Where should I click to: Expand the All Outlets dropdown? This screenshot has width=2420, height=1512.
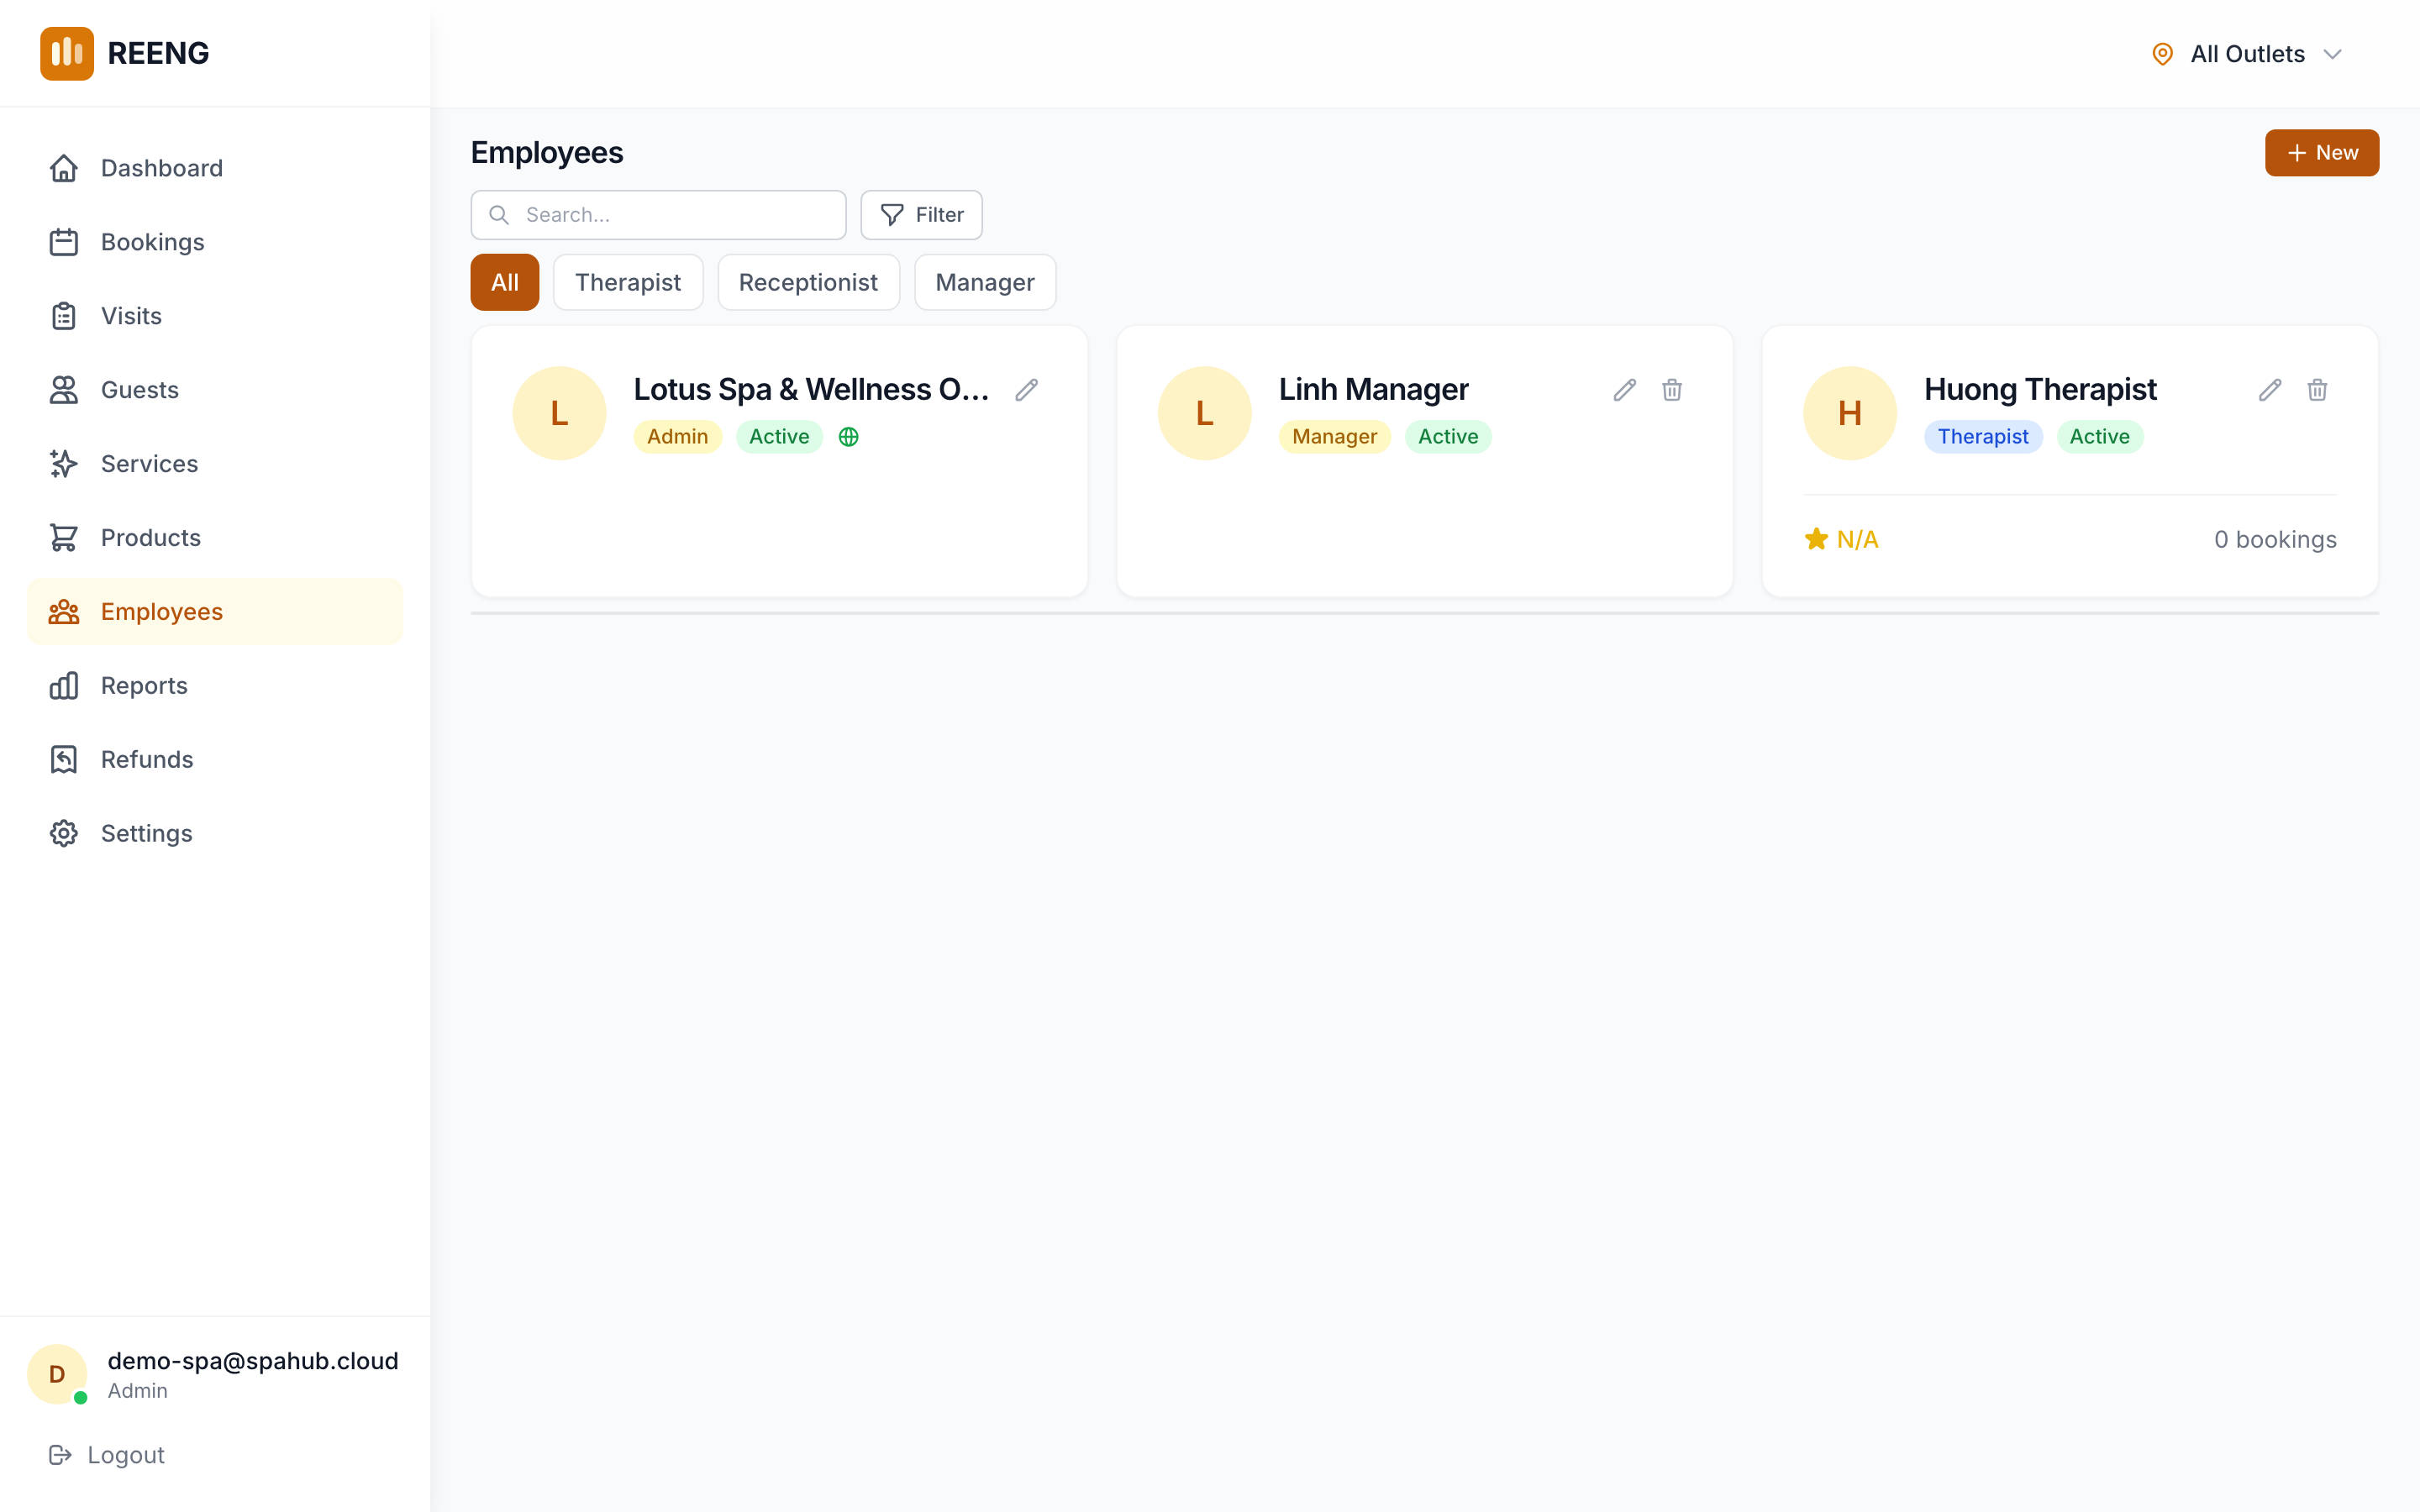pyautogui.click(x=2246, y=54)
